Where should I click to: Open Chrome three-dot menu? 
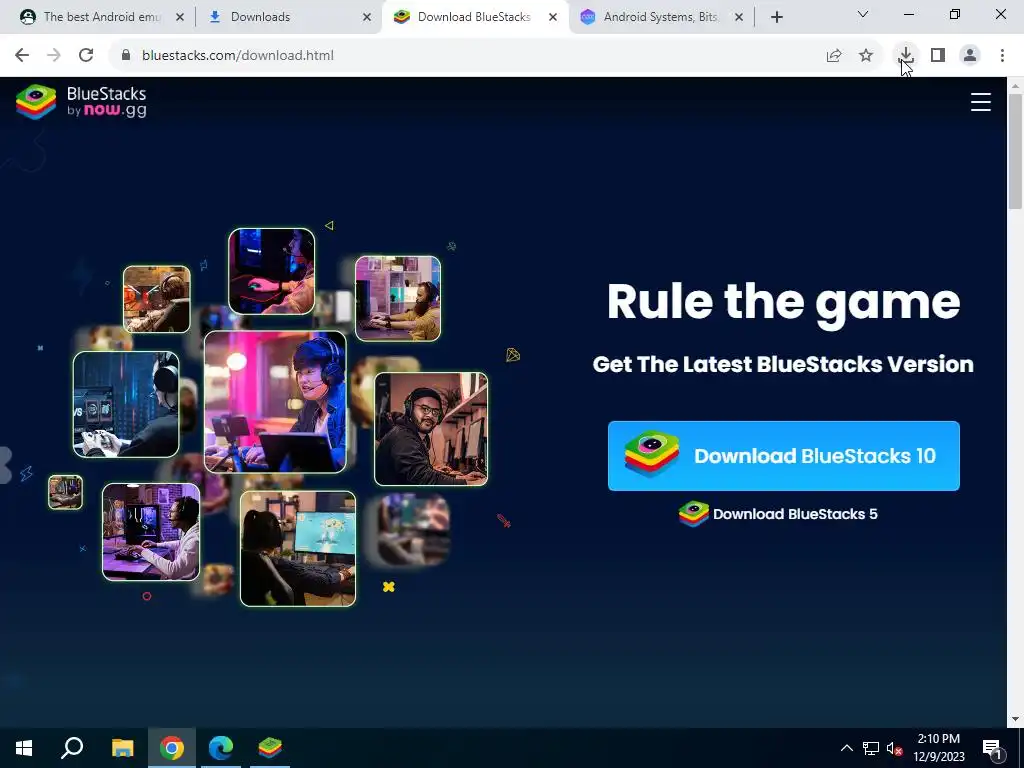[x=1002, y=56]
